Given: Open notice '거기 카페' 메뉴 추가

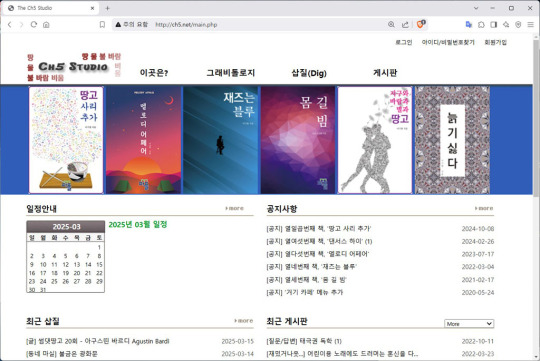Looking at the screenshot, I should tap(304, 292).
